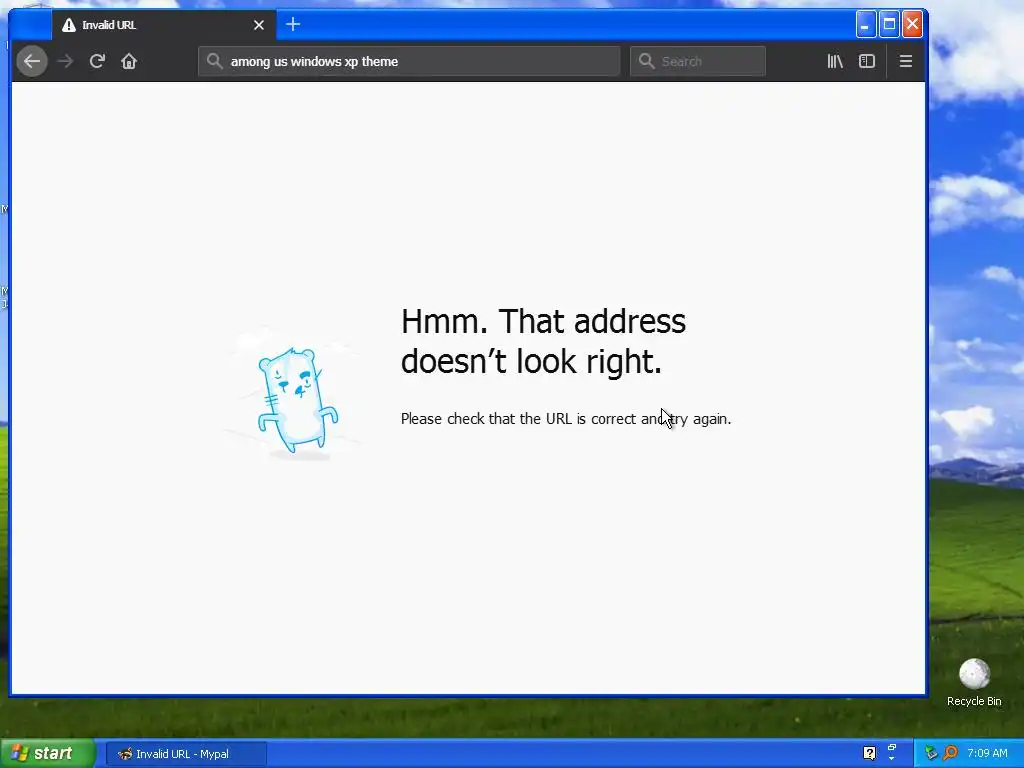The image size is (1024, 768).
Task: Select the Invalid URL tab
Action: (x=163, y=25)
